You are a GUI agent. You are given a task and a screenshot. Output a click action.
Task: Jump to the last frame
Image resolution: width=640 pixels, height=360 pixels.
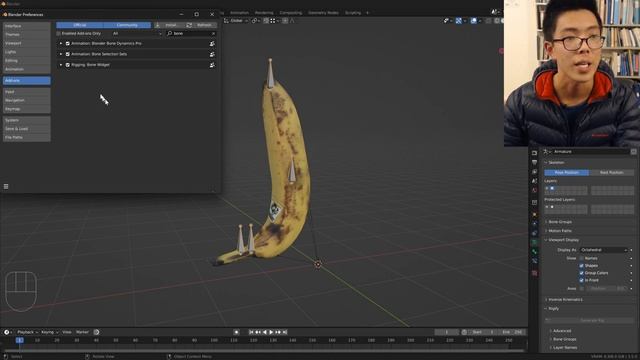(285, 332)
